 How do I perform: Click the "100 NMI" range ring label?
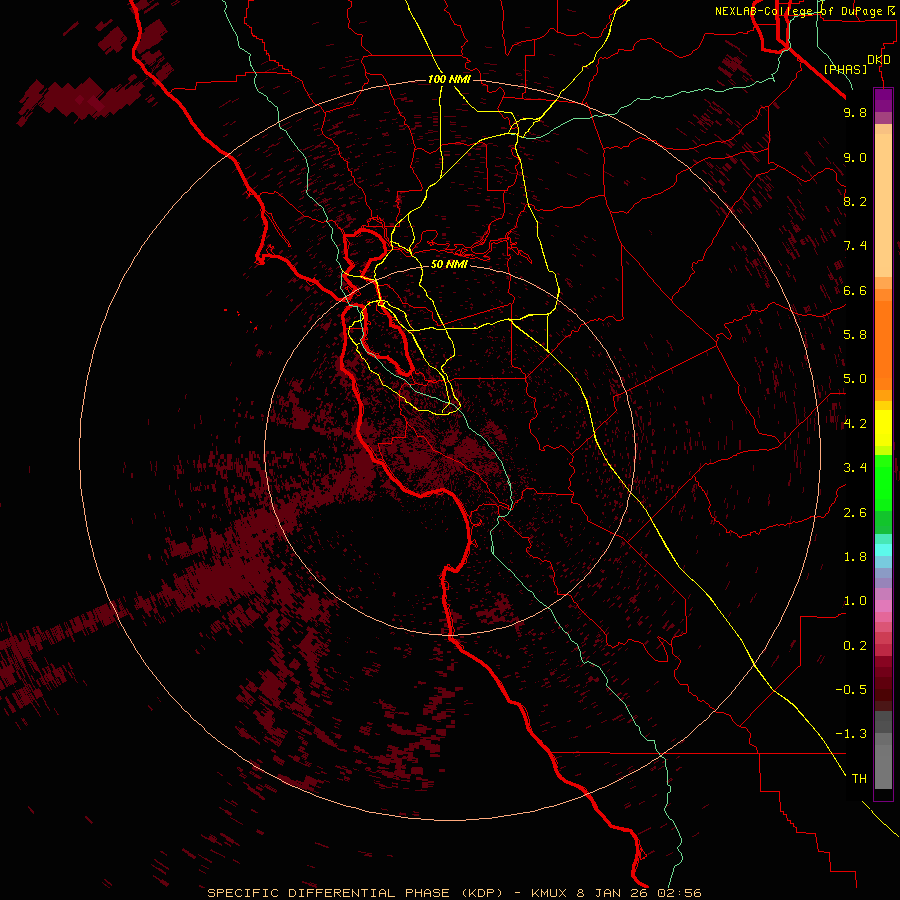click(x=449, y=79)
